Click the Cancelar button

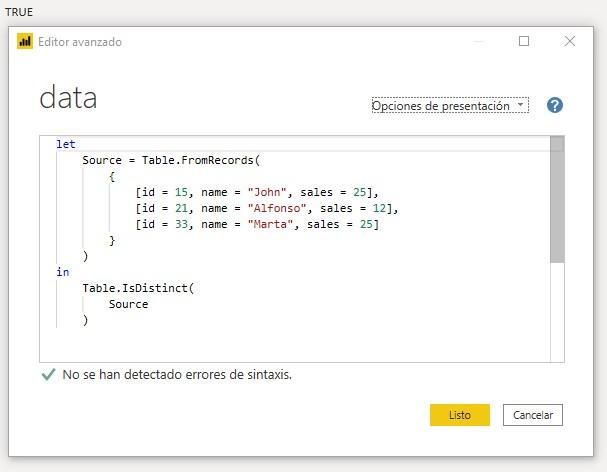pos(533,415)
